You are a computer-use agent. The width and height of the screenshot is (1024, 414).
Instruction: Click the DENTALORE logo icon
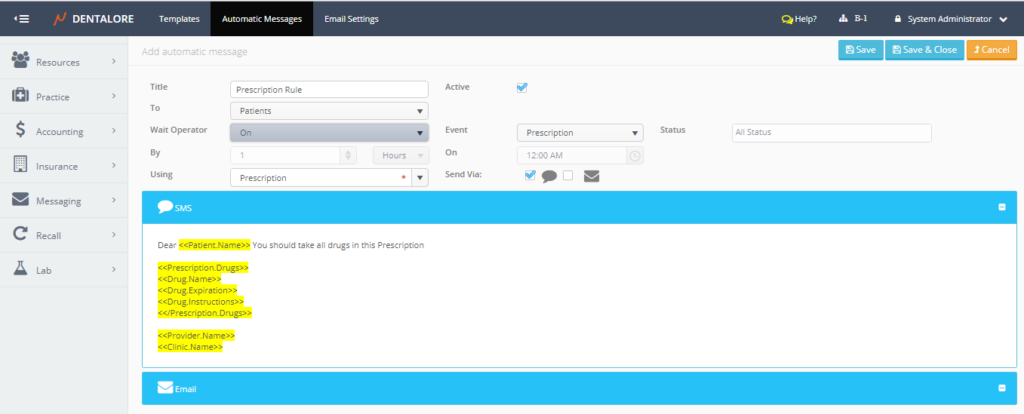(61, 18)
